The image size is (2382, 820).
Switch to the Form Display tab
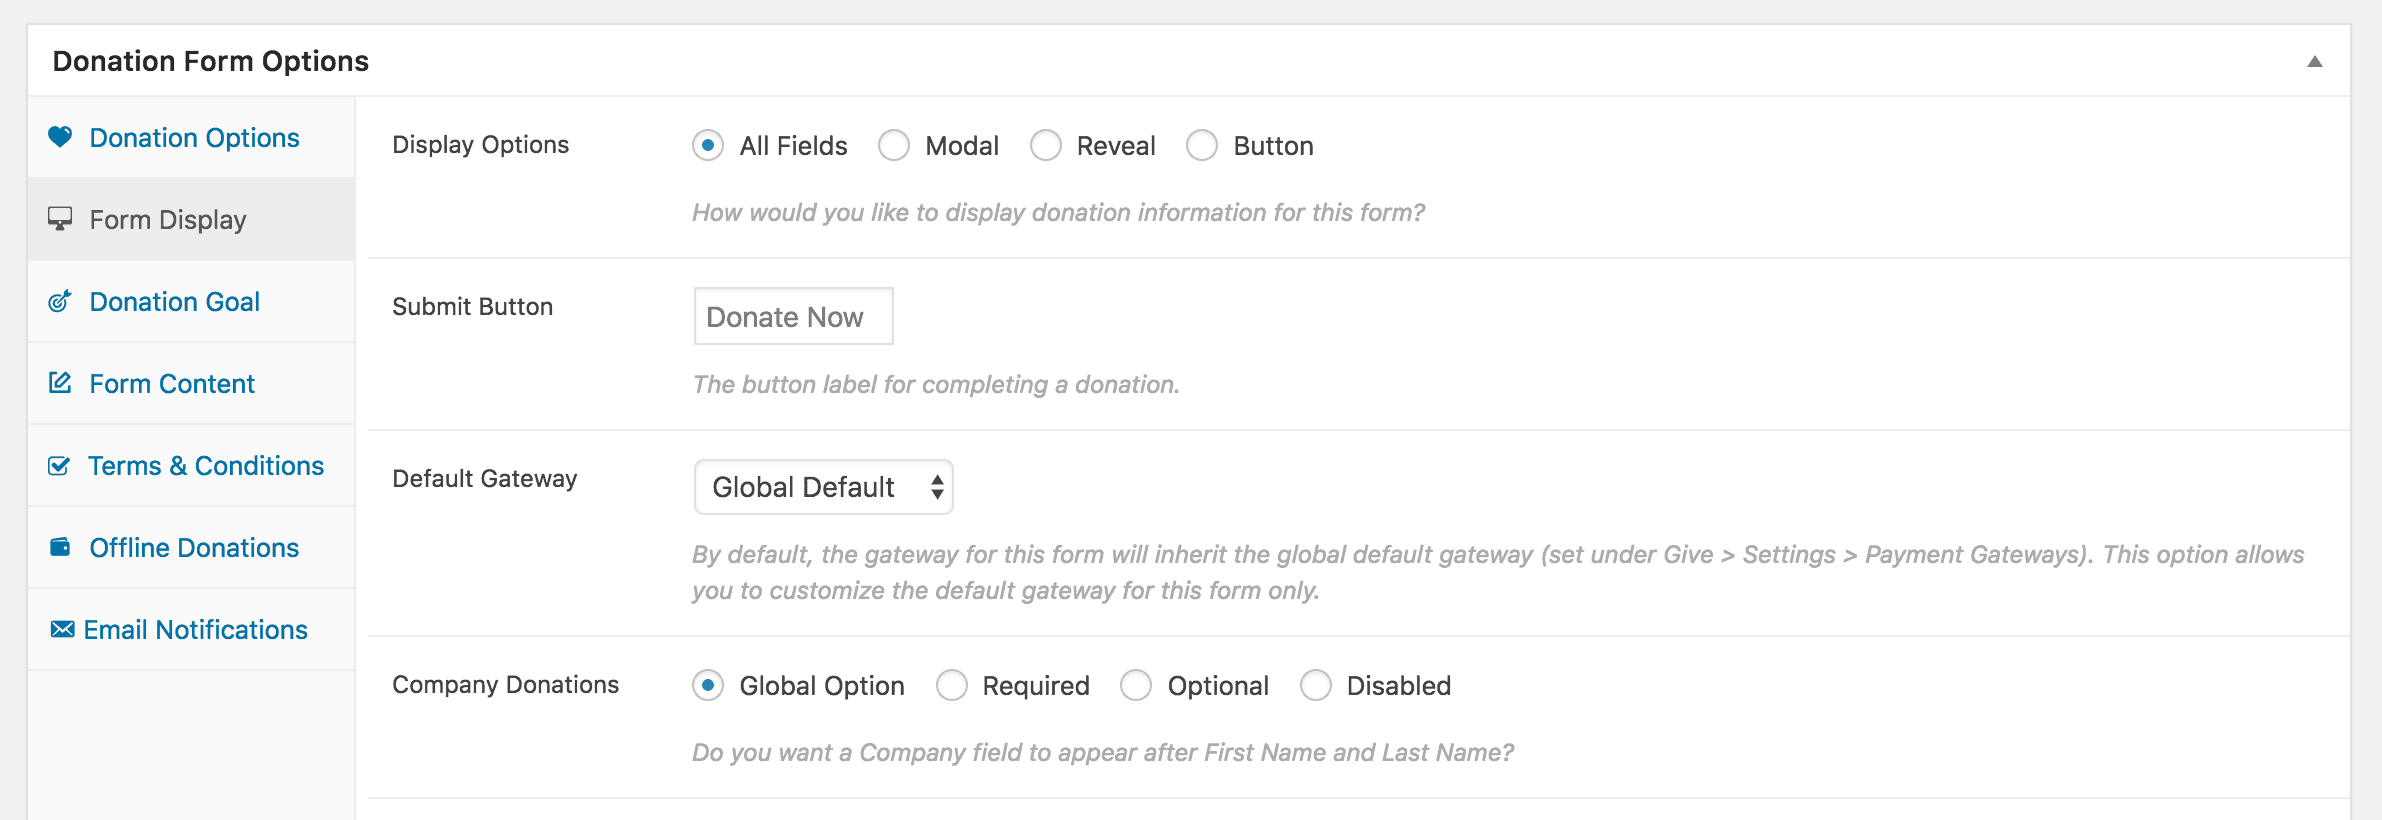point(191,219)
